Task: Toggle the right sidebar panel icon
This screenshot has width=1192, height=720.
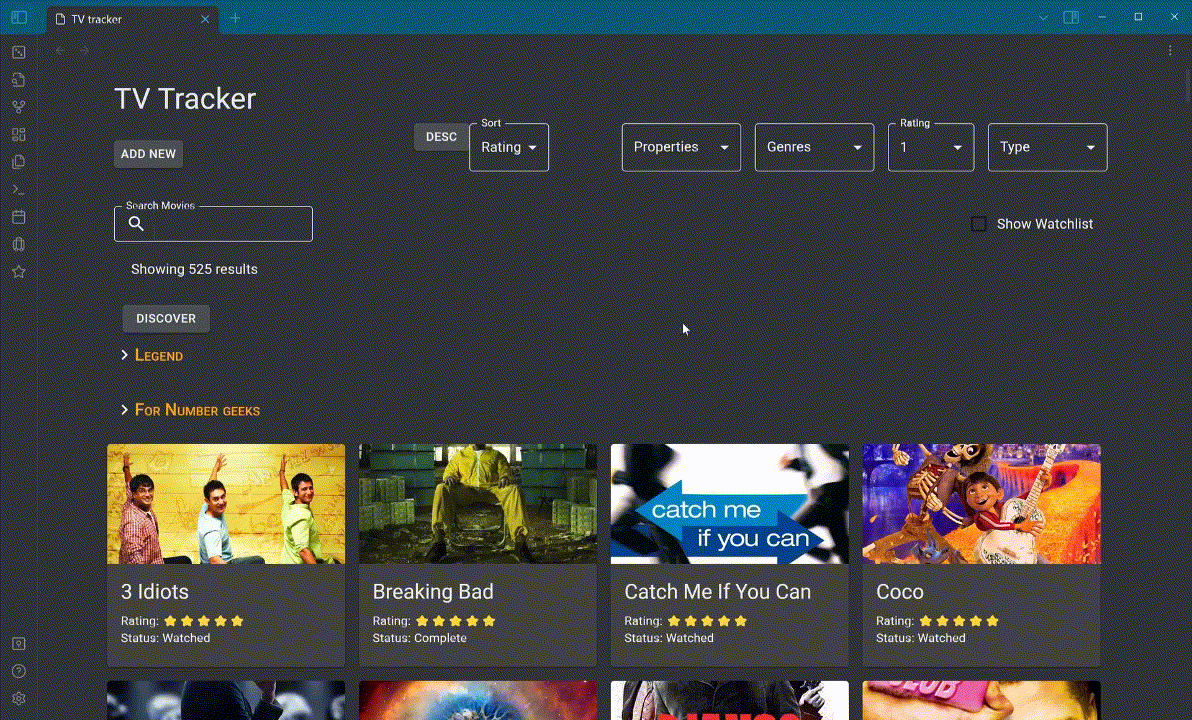Action: pyautogui.click(x=1071, y=17)
